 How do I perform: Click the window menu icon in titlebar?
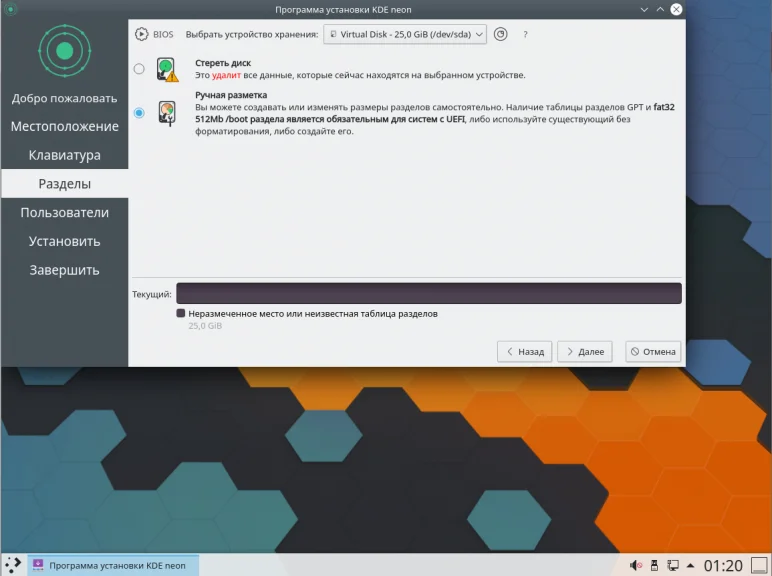(x=10, y=9)
